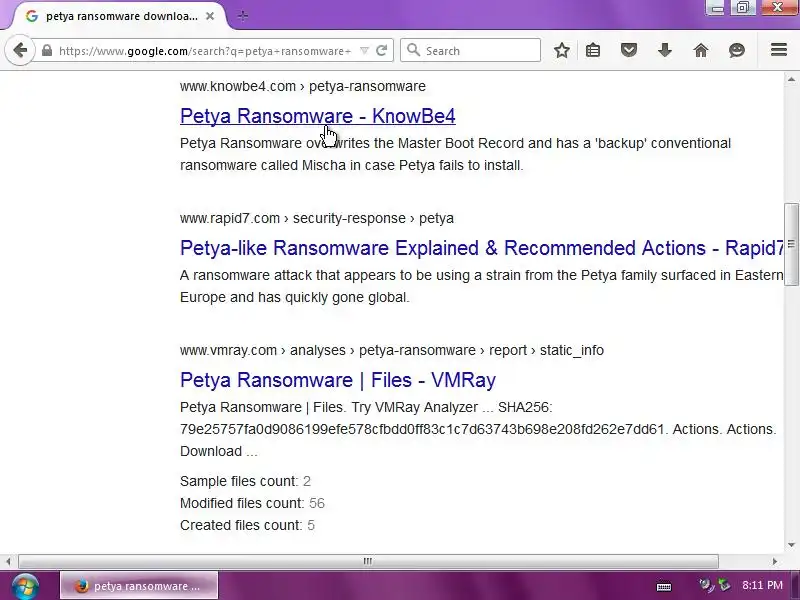The width and height of the screenshot is (800, 600).
Task: Open the Firefox hamburger menu
Action: click(779, 49)
